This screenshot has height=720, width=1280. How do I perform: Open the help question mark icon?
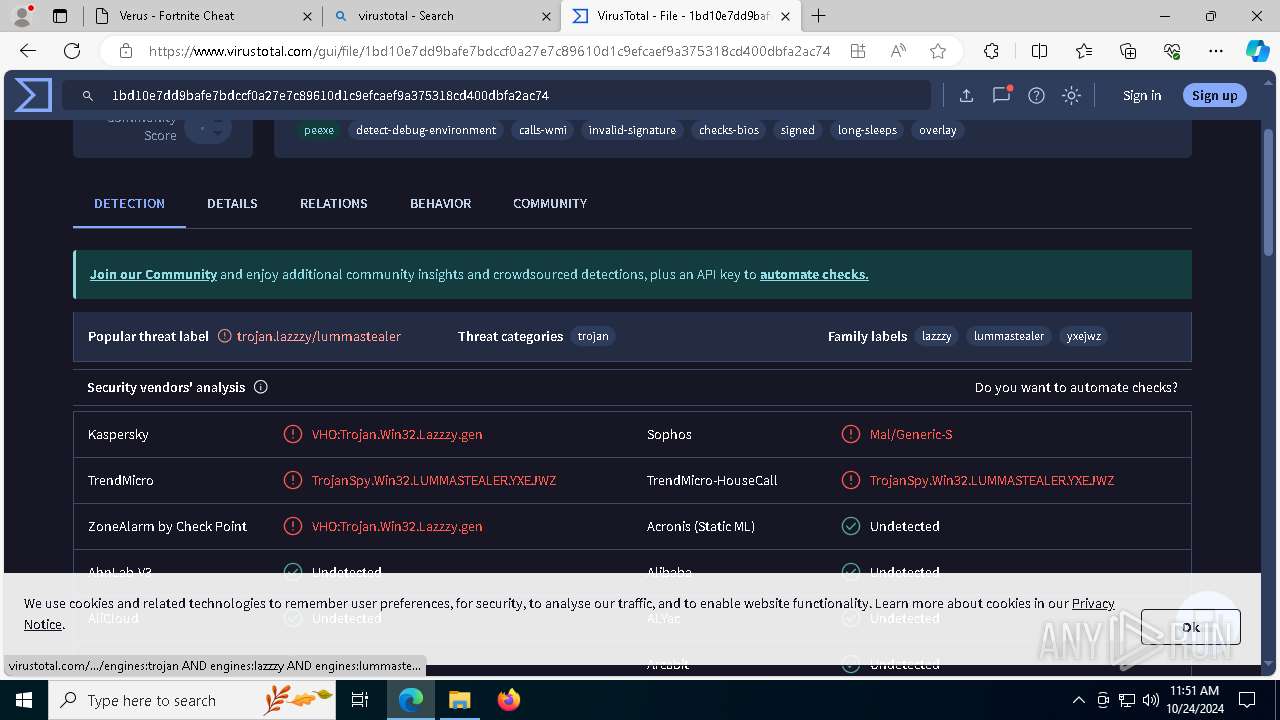1037,96
